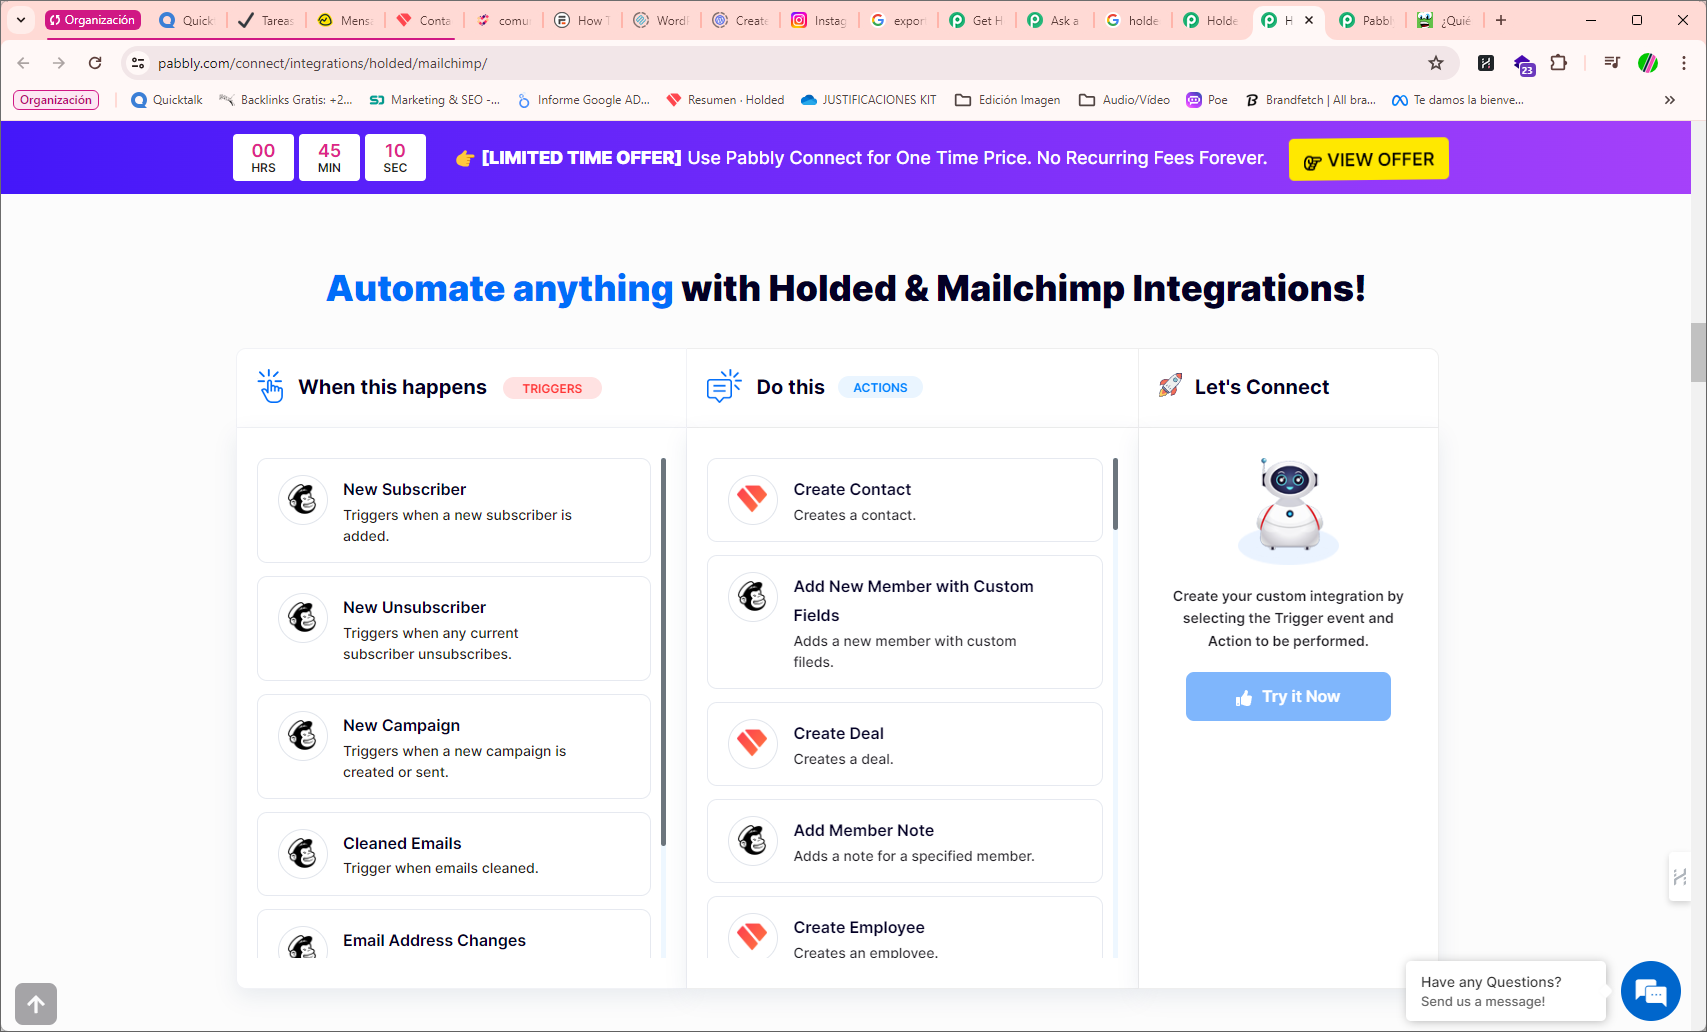Click the ACTIONS badge label
The width and height of the screenshot is (1707, 1032).
pyautogui.click(x=880, y=387)
